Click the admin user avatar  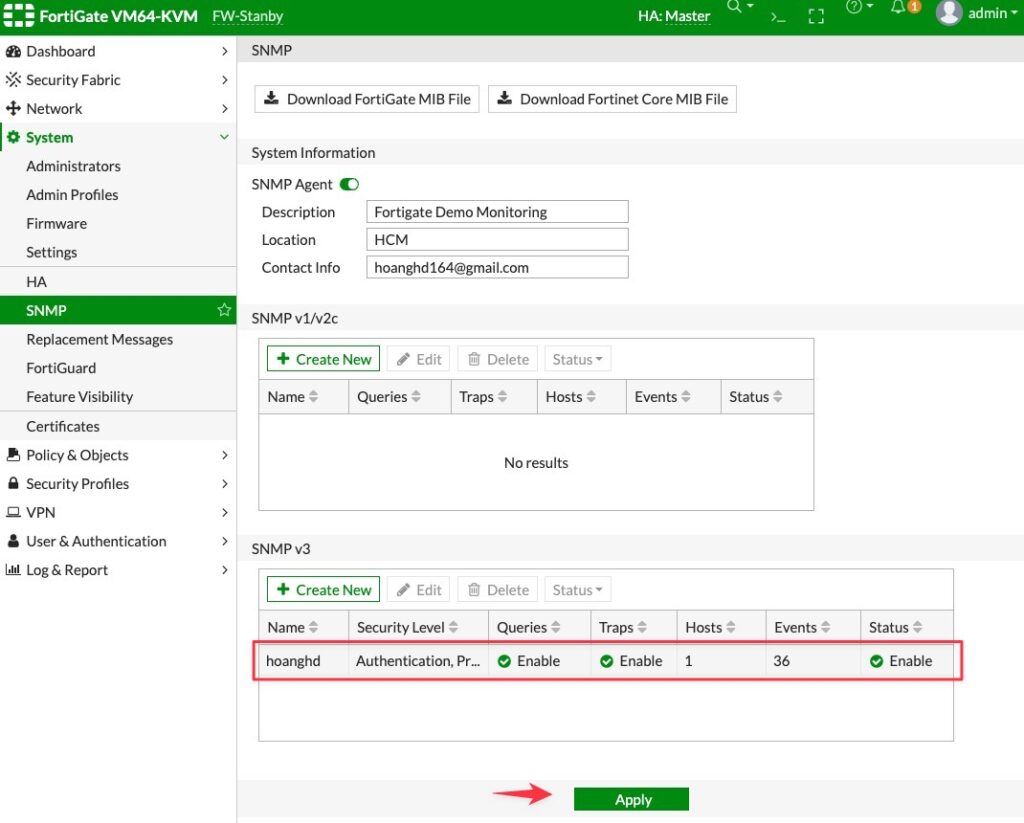pyautogui.click(x=949, y=12)
